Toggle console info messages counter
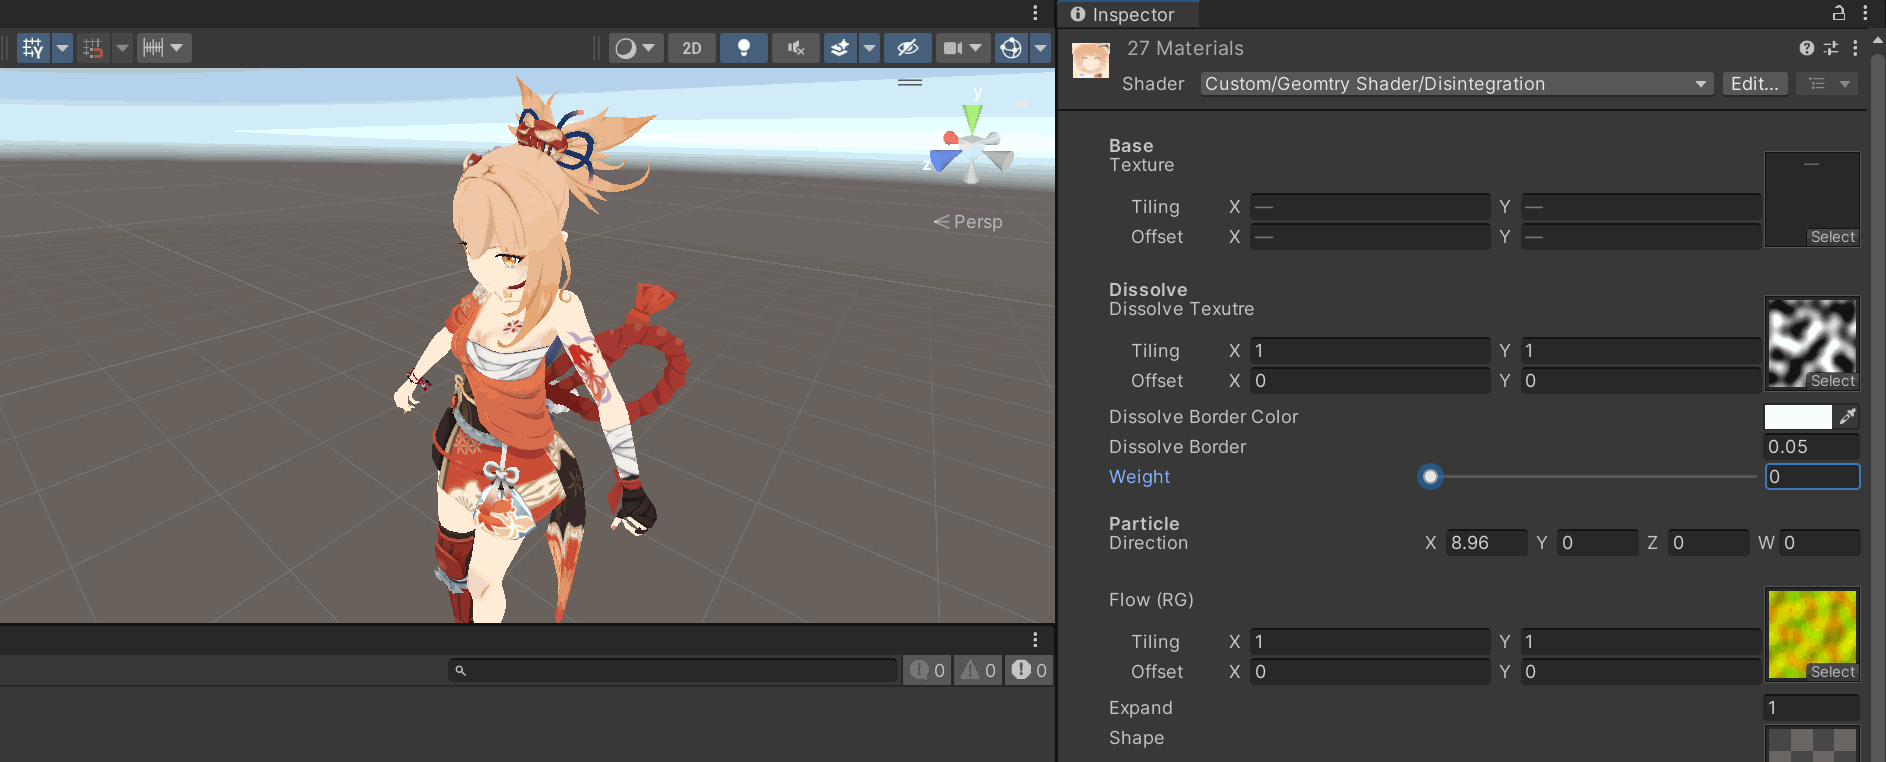 pos(927,670)
